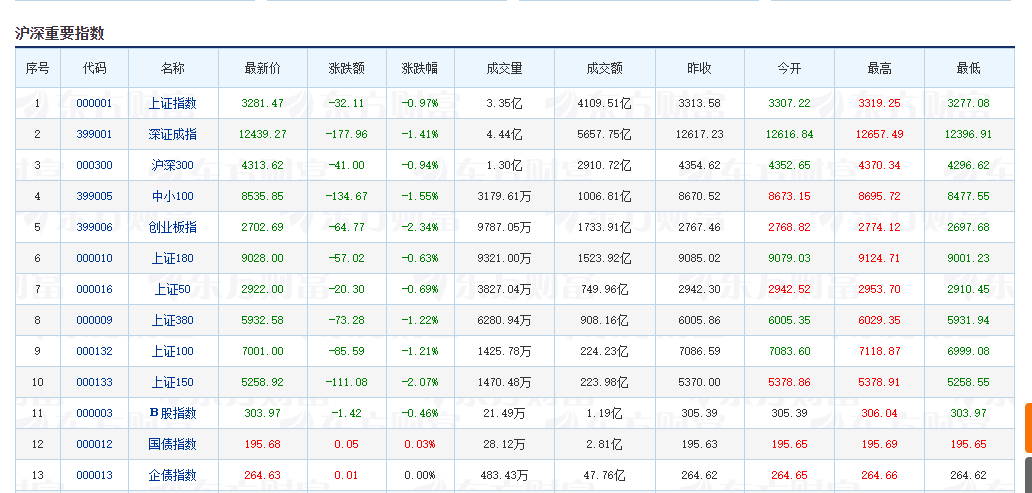The image size is (1032, 493).
Task: Click code 000010 for 上证180
Action: pos(94,258)
